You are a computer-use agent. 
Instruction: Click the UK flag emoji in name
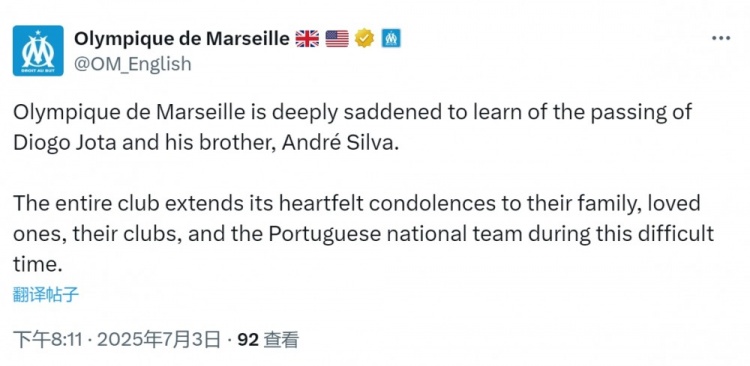(x=307, y=38)
